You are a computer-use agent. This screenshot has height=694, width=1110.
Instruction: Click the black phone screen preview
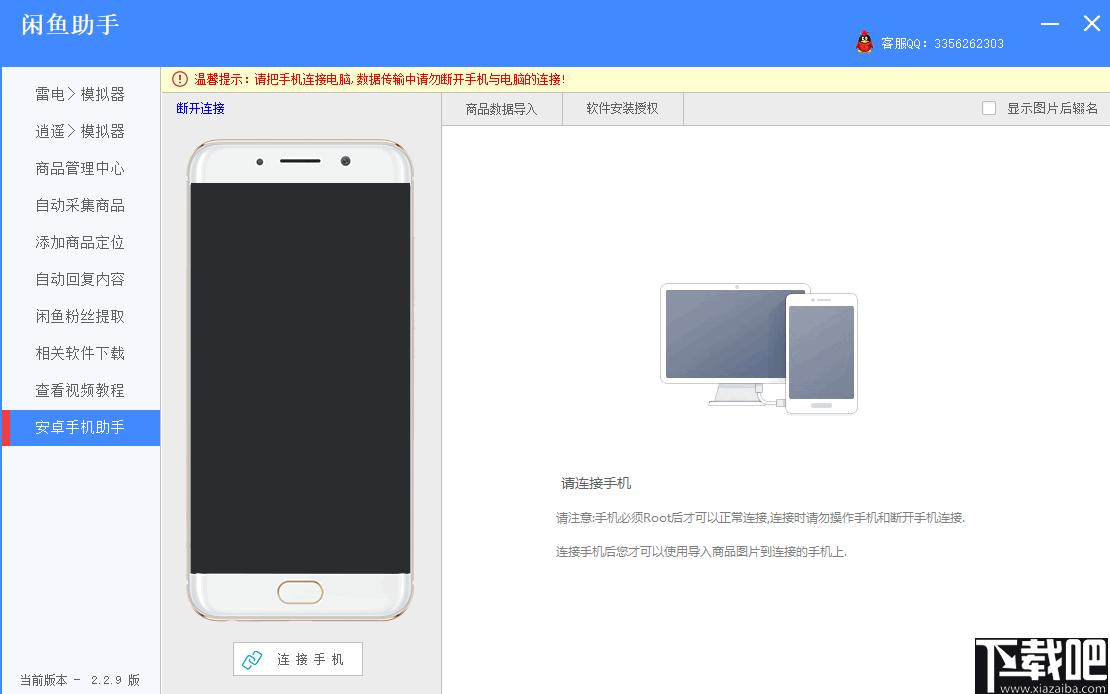[300, 378]
